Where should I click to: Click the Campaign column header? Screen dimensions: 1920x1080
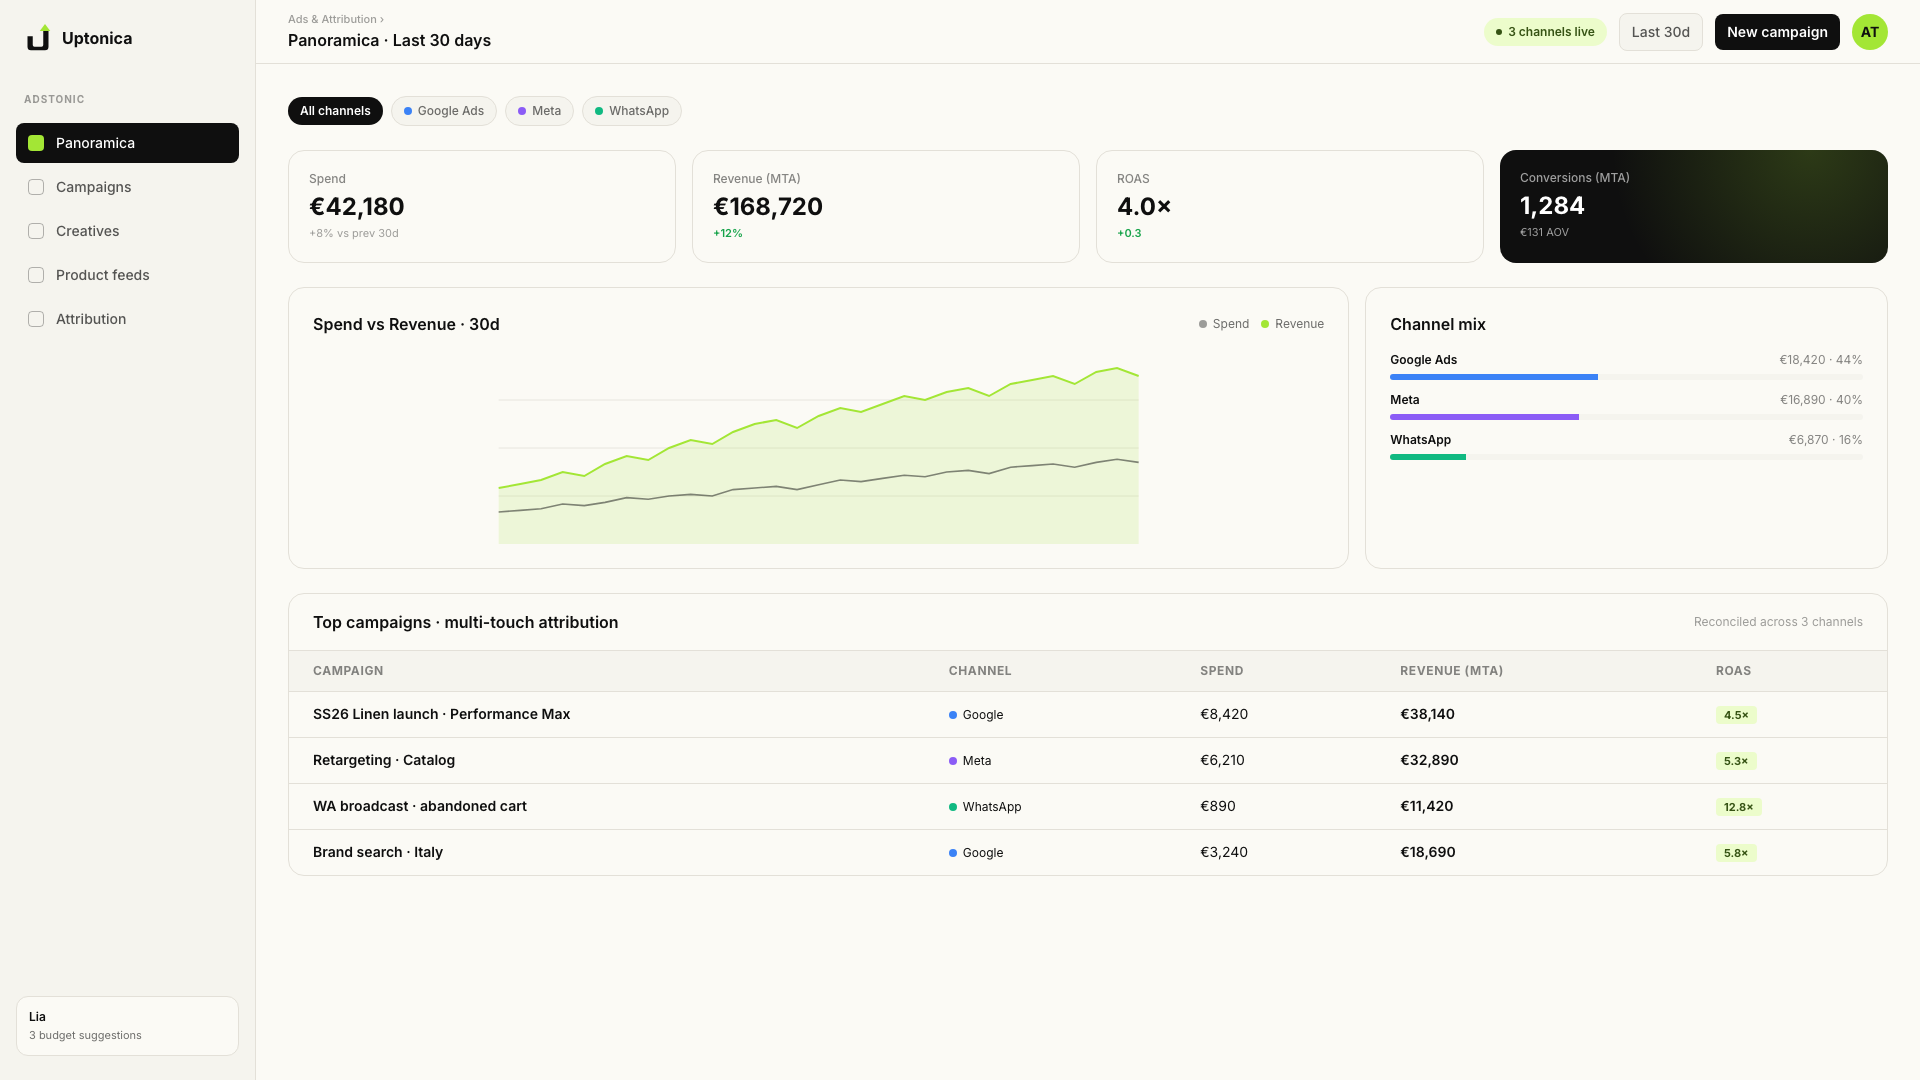(348, 671)
